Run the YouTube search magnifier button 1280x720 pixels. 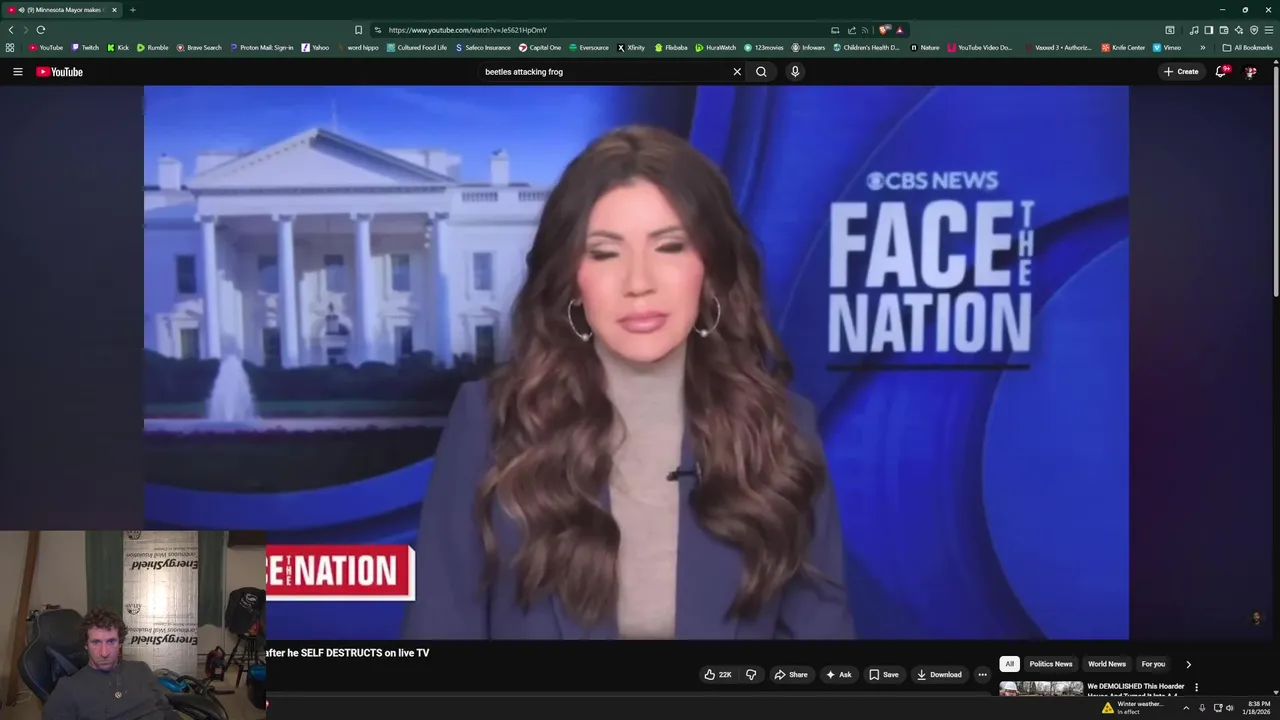tap(761, 72)
